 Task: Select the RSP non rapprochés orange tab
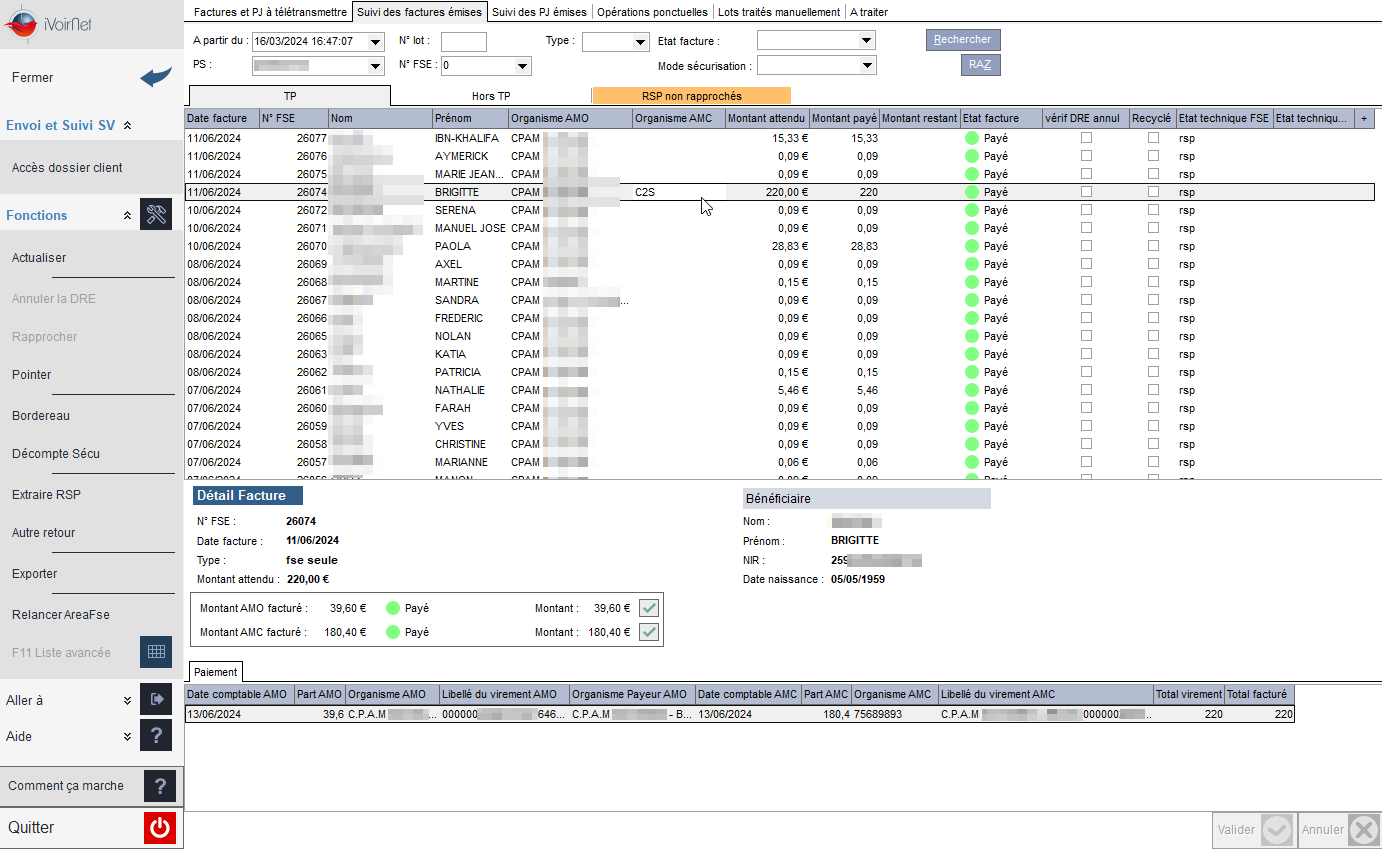pos(692,96)
